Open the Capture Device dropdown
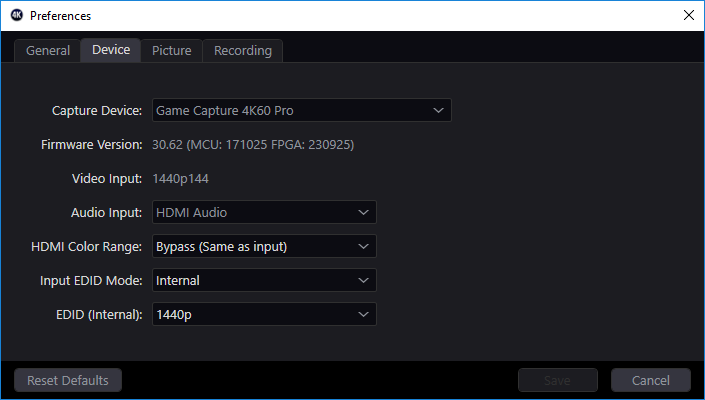 [302, 110]
